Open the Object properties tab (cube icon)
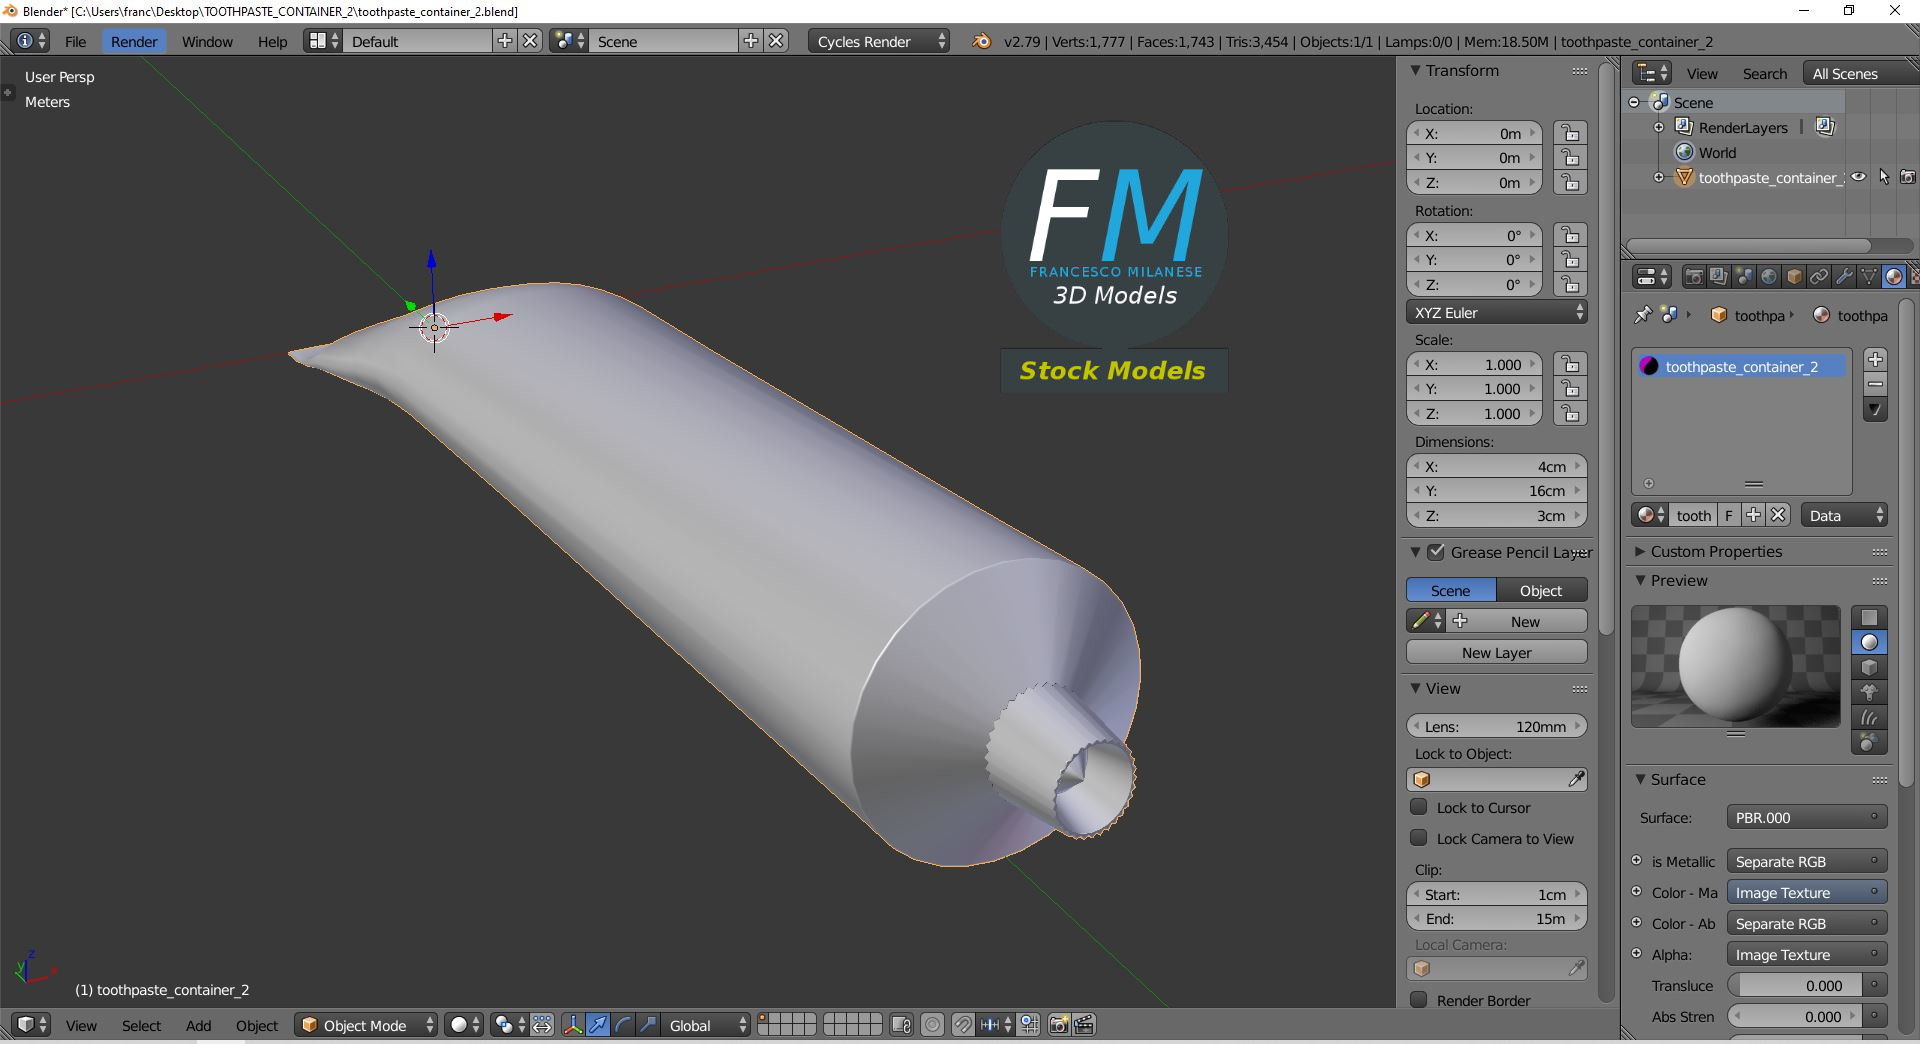This screenshot has width=1920, height=1044. click(1794, 277)
